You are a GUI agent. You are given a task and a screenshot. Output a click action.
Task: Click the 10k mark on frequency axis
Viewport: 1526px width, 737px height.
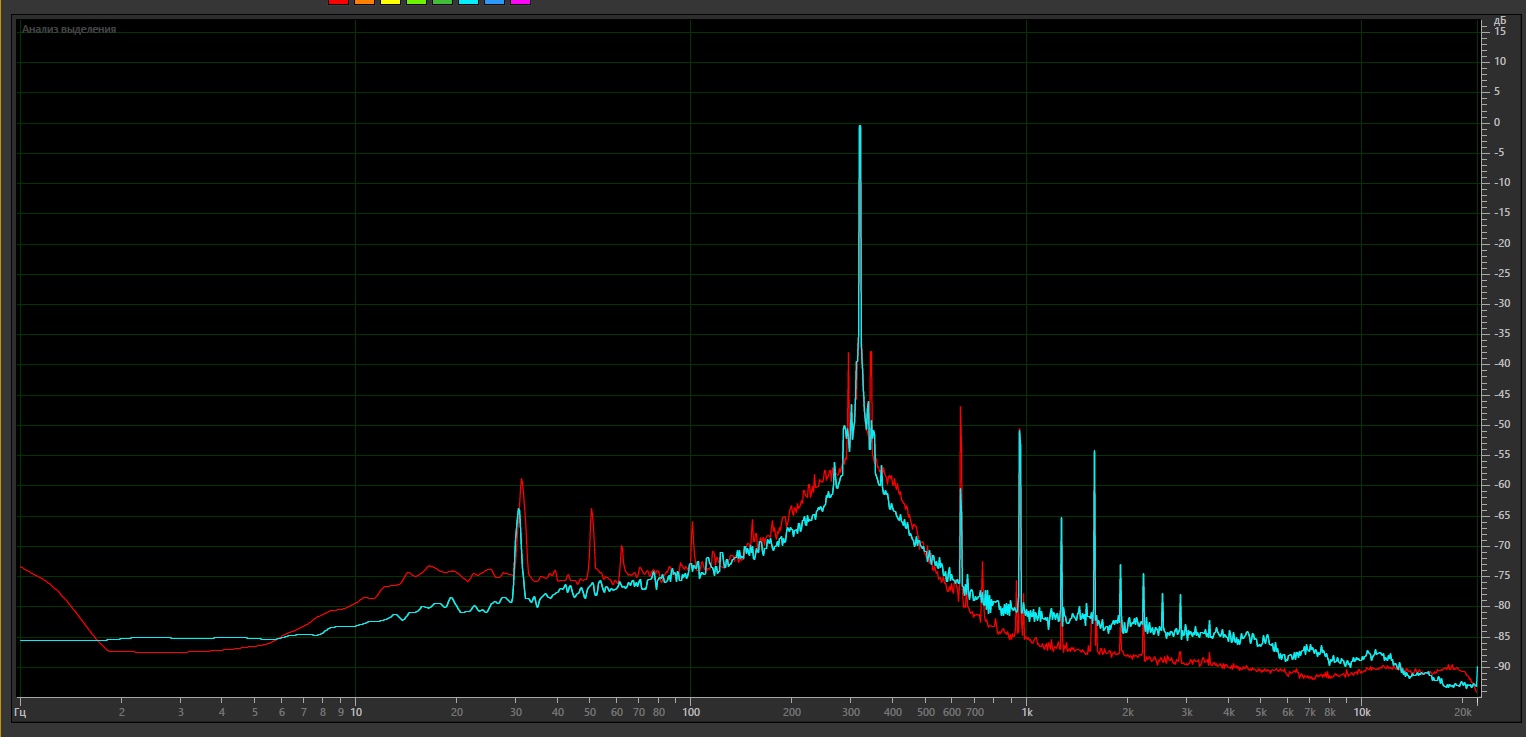[x=1361, y=713]
